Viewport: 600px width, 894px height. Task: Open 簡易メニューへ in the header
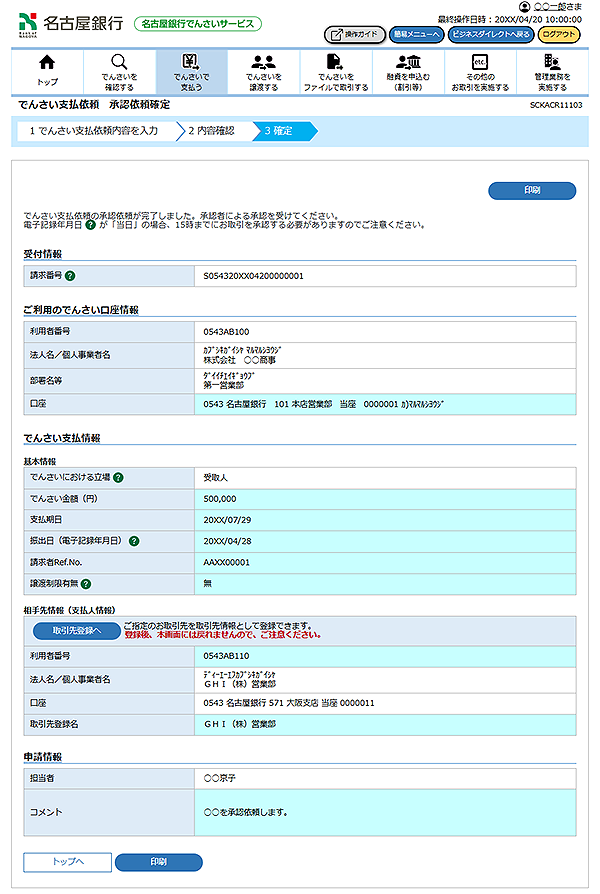[416, 34]
